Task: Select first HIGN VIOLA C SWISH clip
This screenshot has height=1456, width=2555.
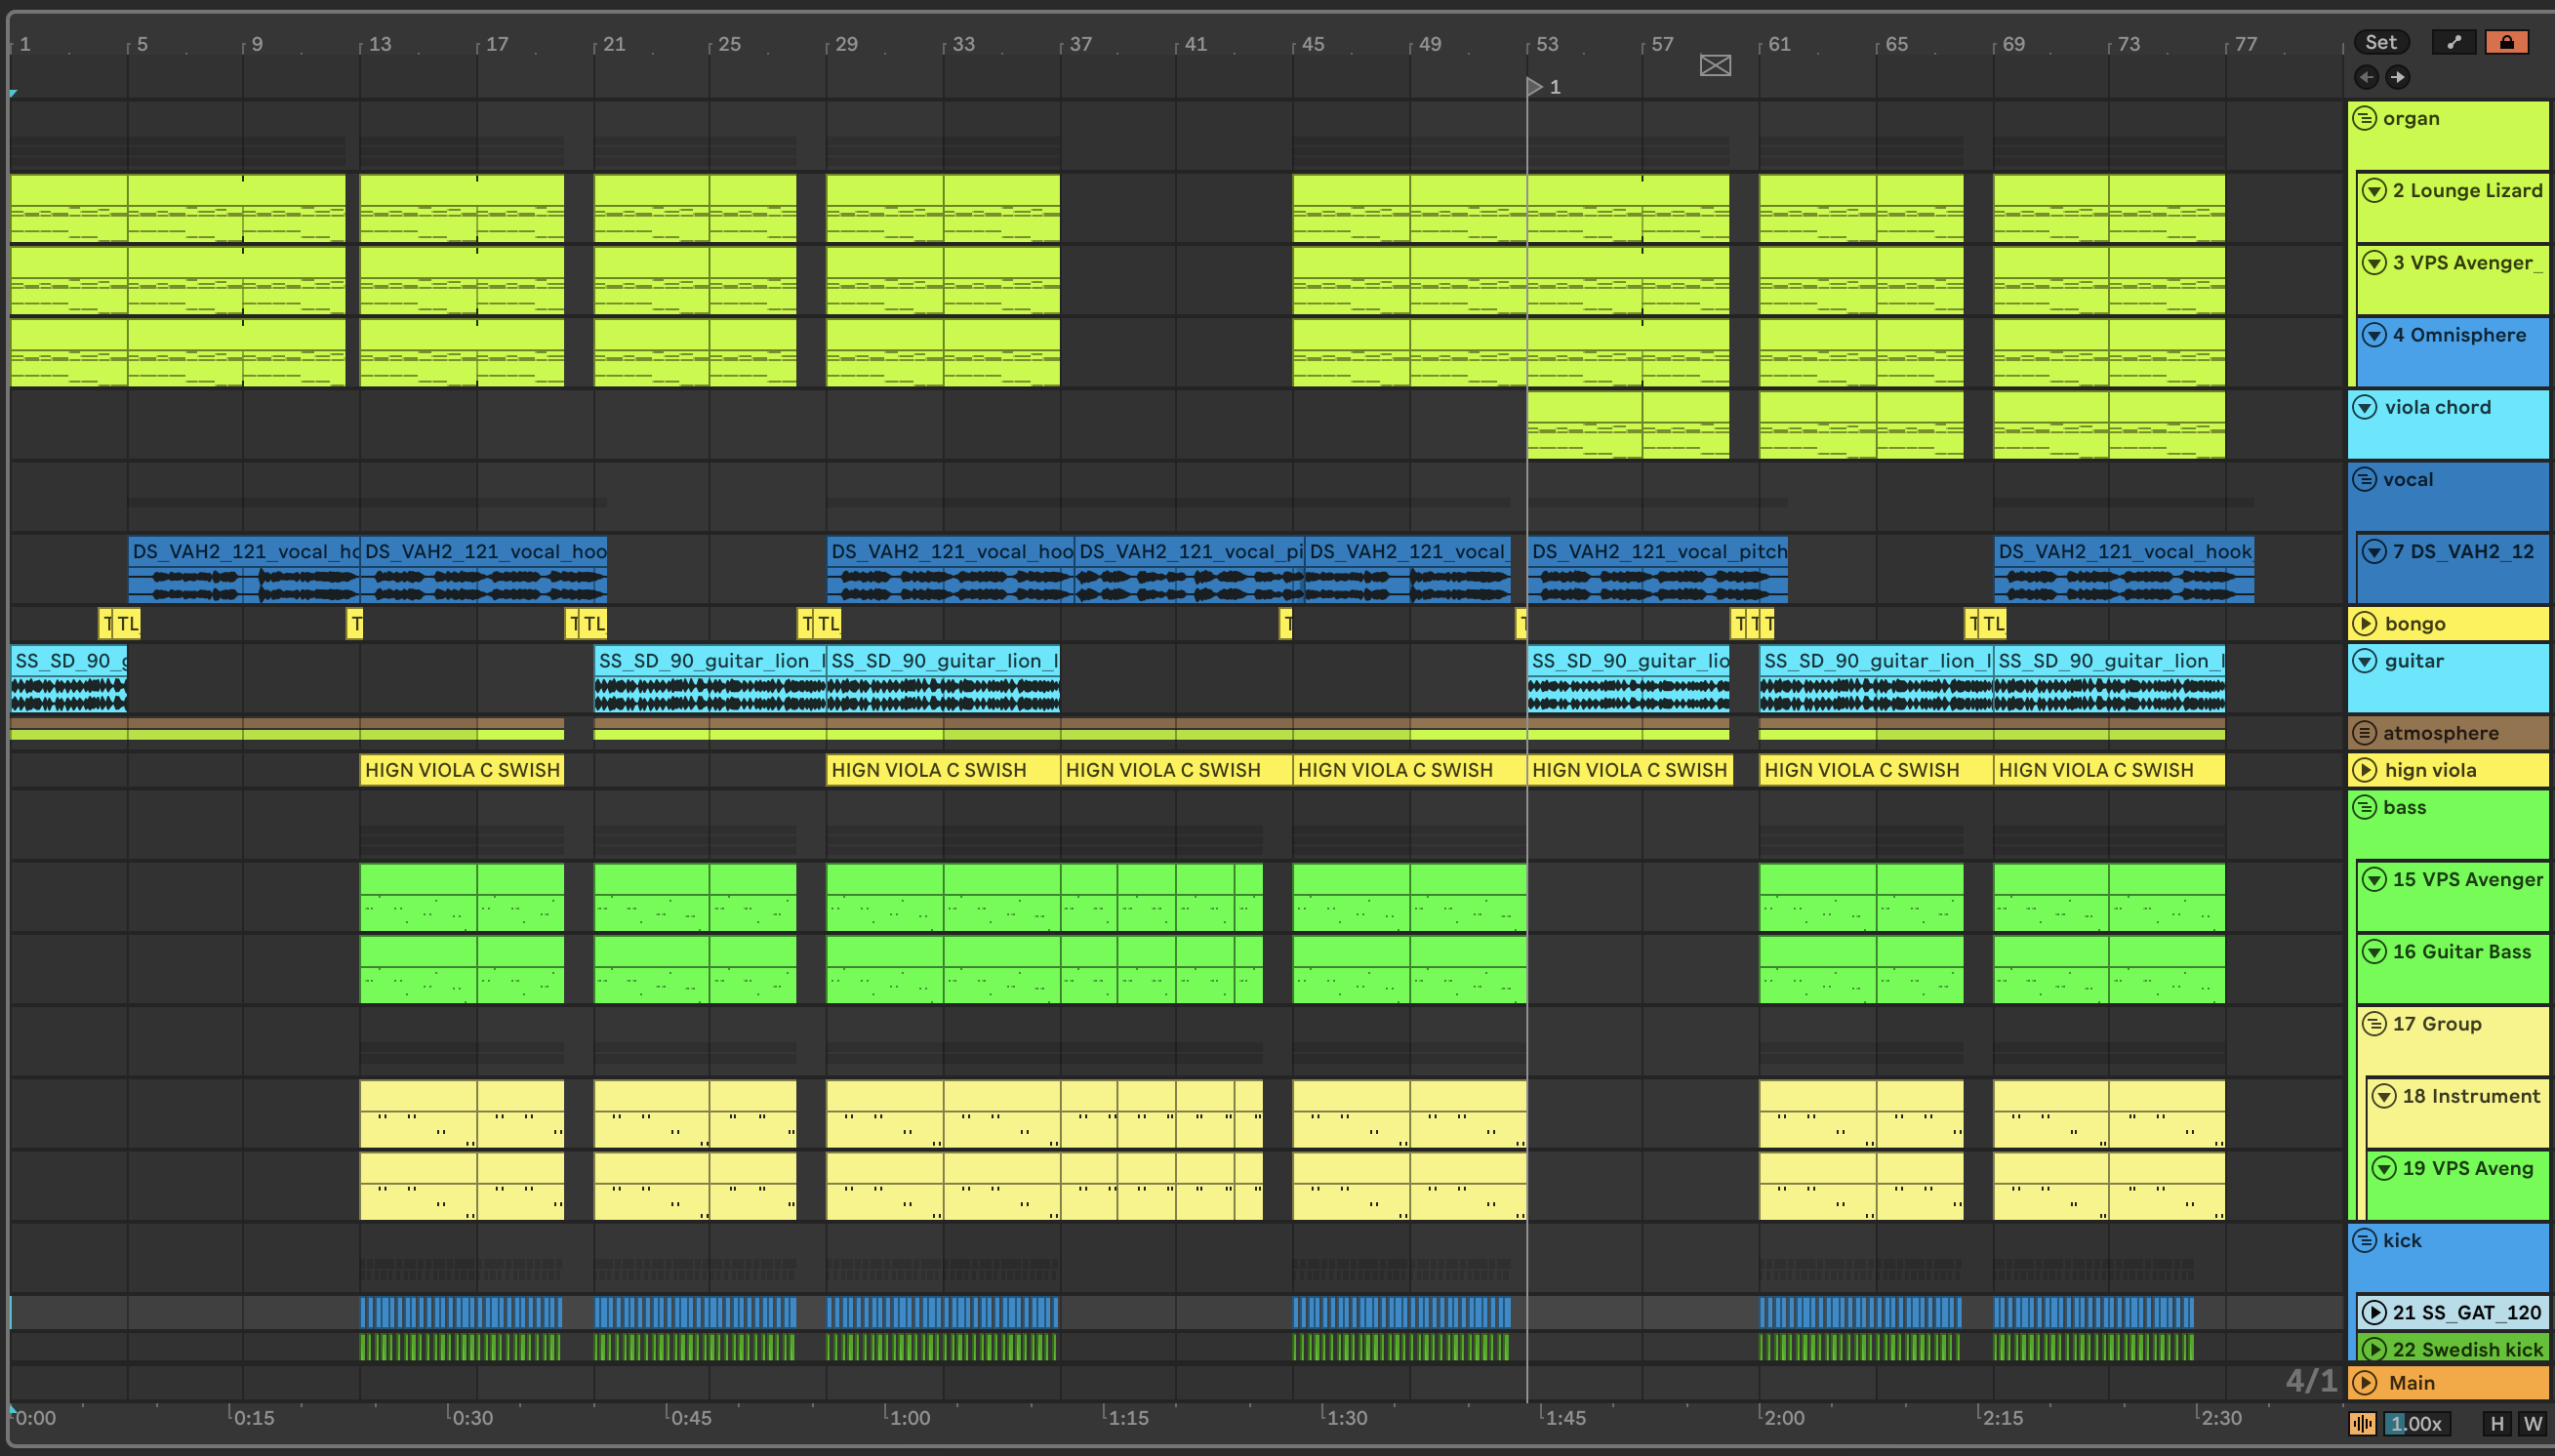Action: pos(462,769)
